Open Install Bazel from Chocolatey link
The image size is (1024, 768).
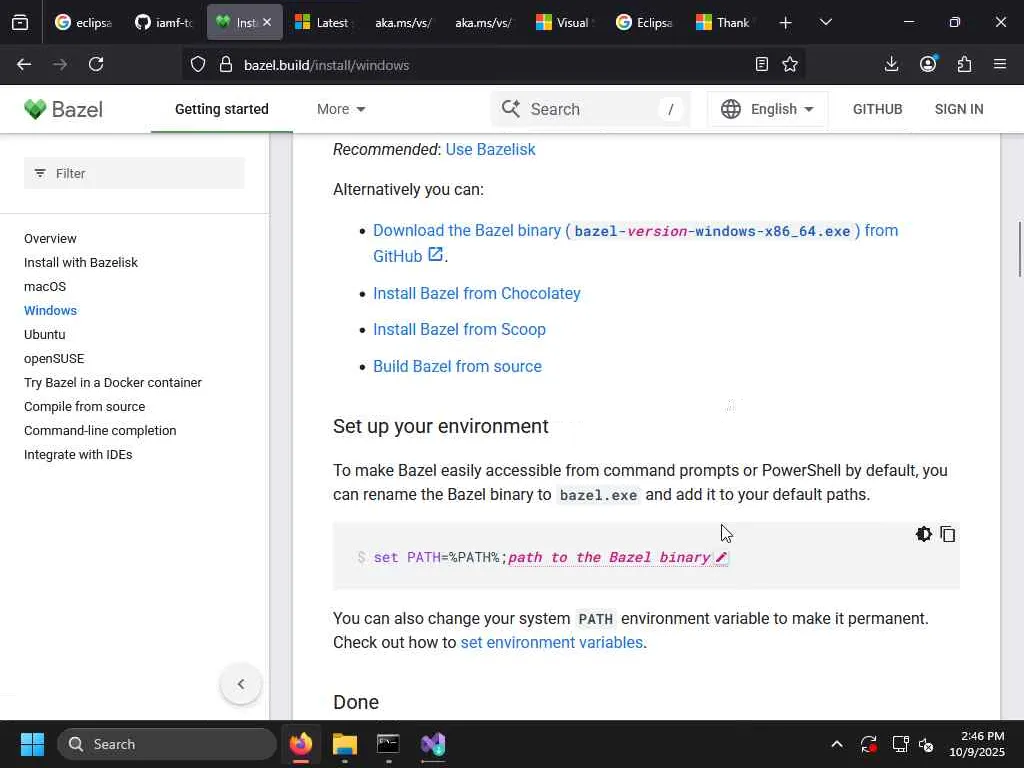[x=477, y=293]
